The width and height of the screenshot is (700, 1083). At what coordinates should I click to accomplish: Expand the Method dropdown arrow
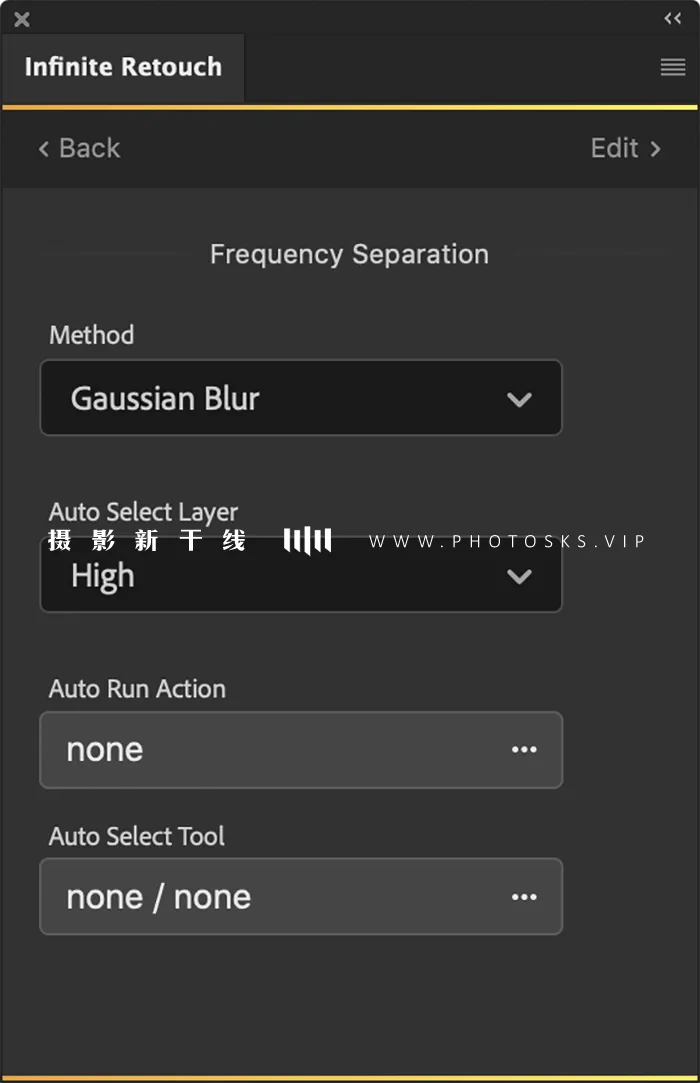tap(519, 399)
